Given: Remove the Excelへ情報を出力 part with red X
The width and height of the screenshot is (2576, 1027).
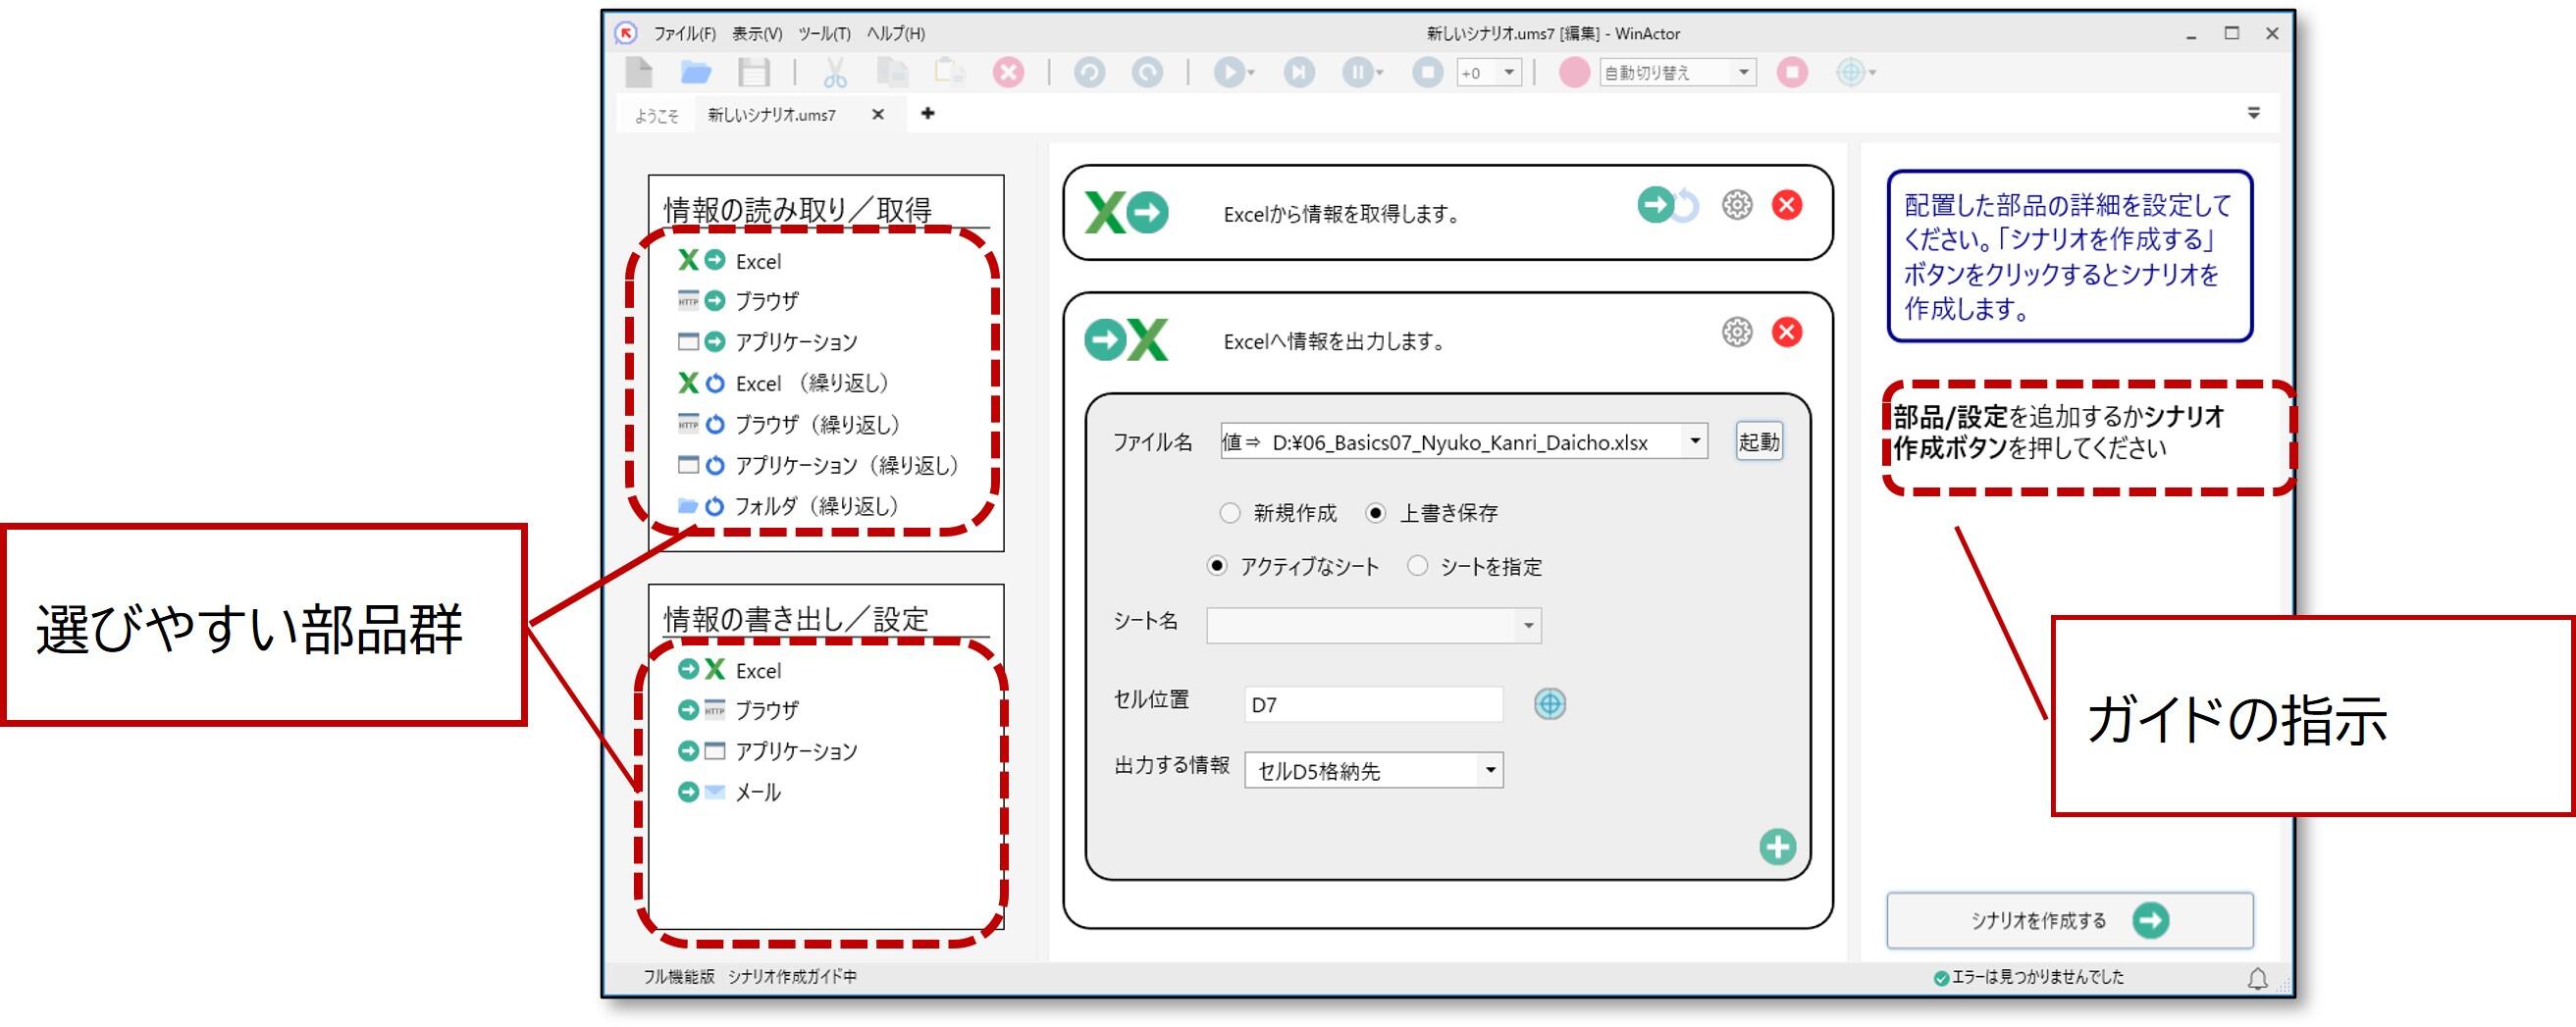Looking at the screenshot, I should coord(1787,332).
